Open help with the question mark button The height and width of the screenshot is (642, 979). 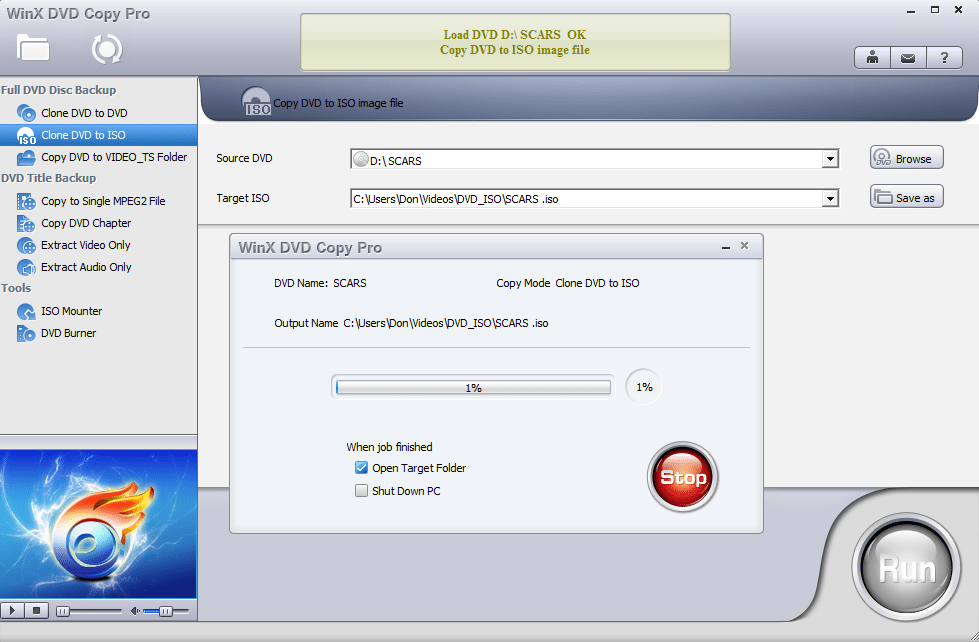944,58
